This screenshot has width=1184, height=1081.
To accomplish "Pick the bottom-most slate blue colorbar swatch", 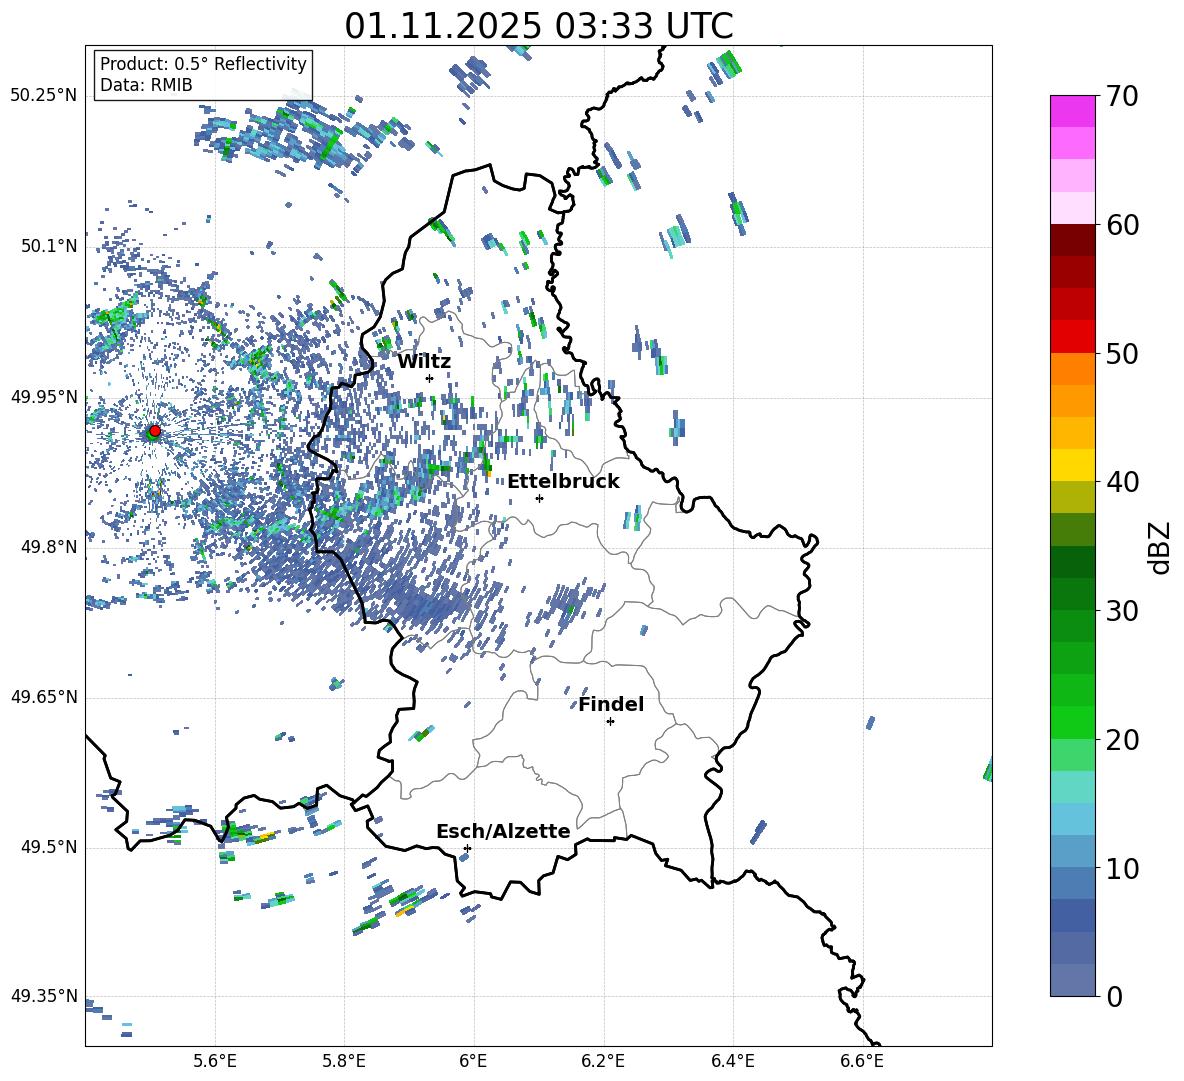I will click(x=1073, y=980).
